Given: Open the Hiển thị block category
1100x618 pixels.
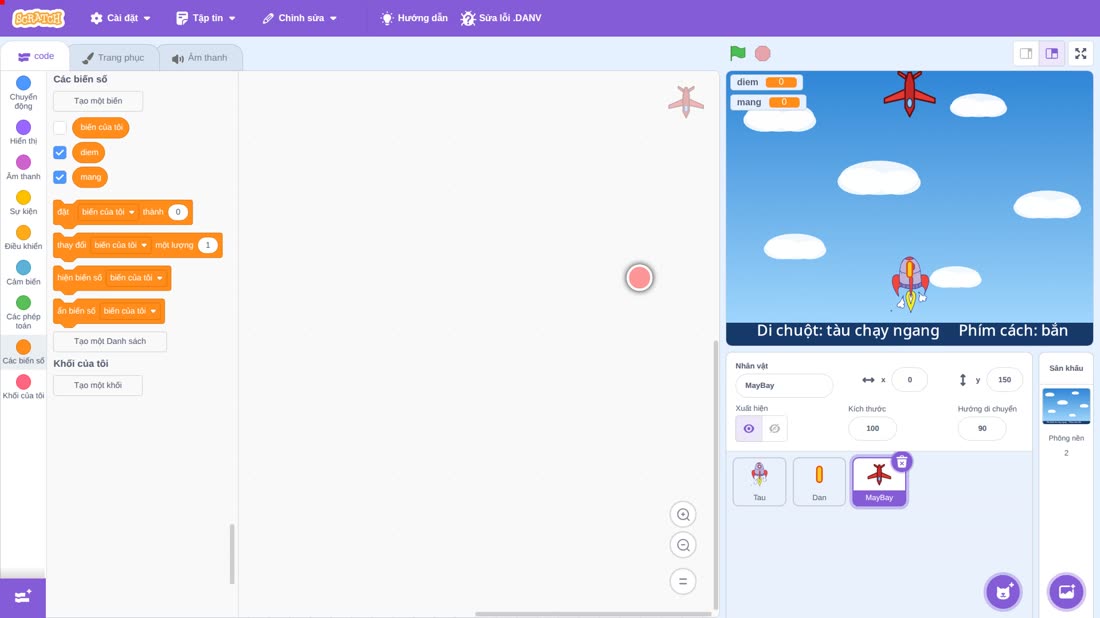Looking at the screenshot, I should [x=23, y=132].
